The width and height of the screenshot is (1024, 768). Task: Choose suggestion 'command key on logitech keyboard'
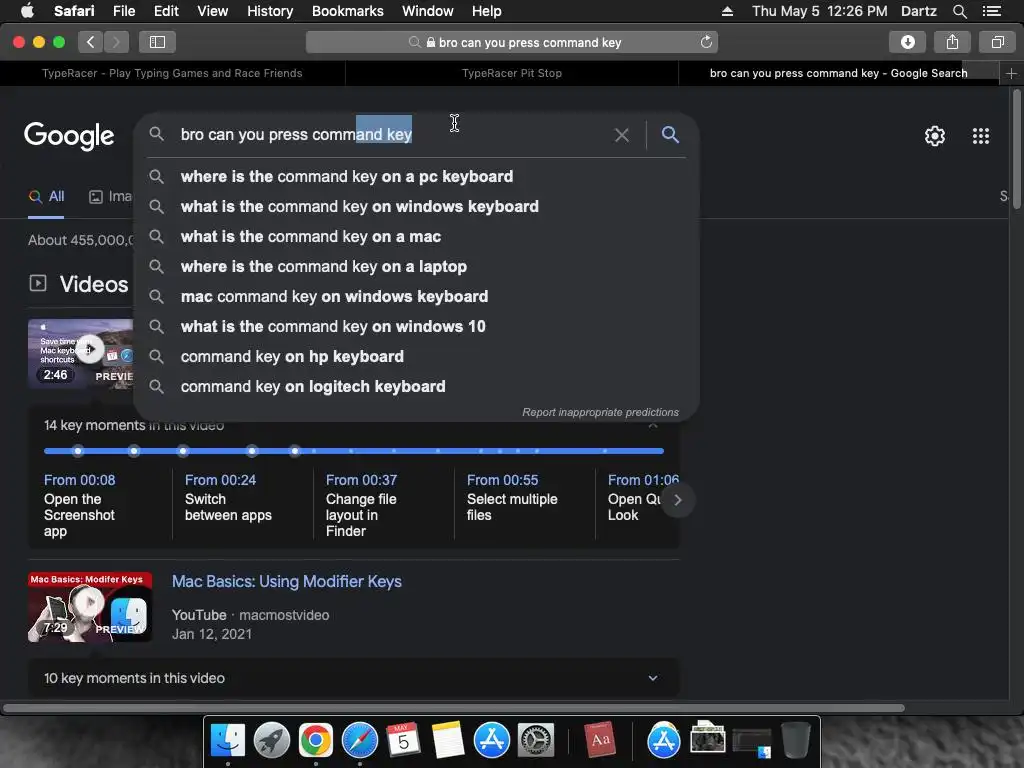[x=416, y=387]
